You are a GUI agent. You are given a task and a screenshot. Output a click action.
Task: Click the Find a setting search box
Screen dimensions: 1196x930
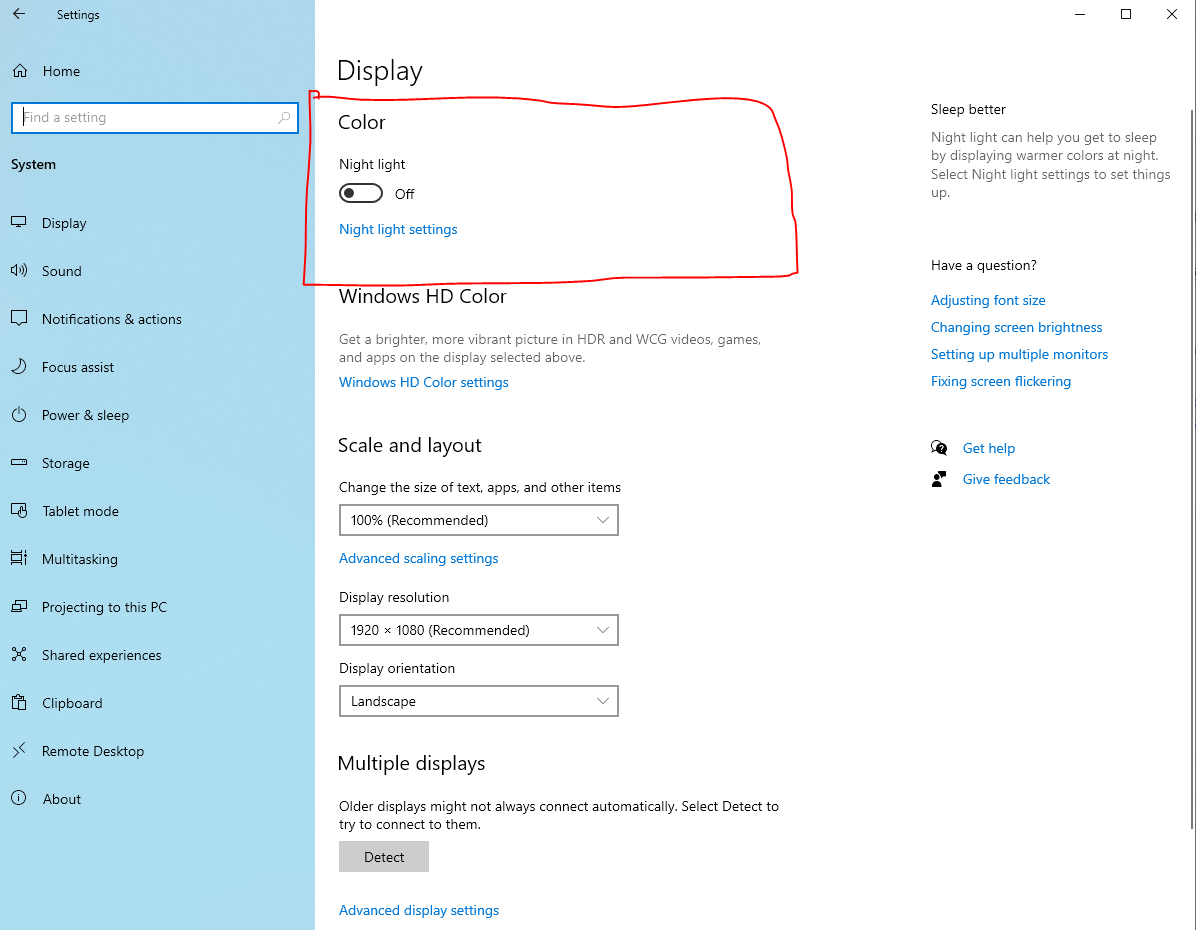155,117
